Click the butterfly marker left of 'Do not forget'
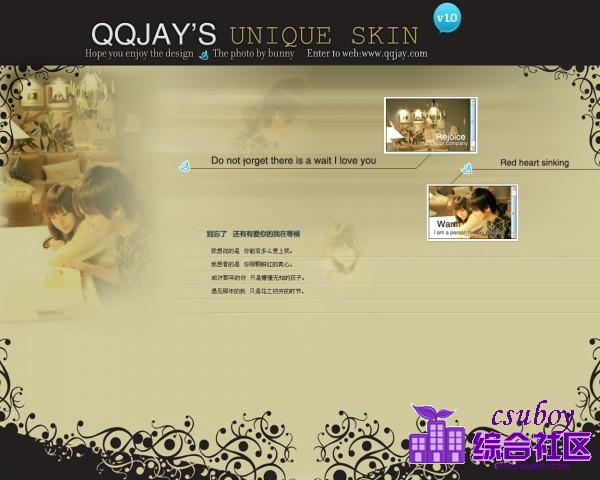Image resolution: width=600 pixels, height=480 pixels. click(184, 165)
